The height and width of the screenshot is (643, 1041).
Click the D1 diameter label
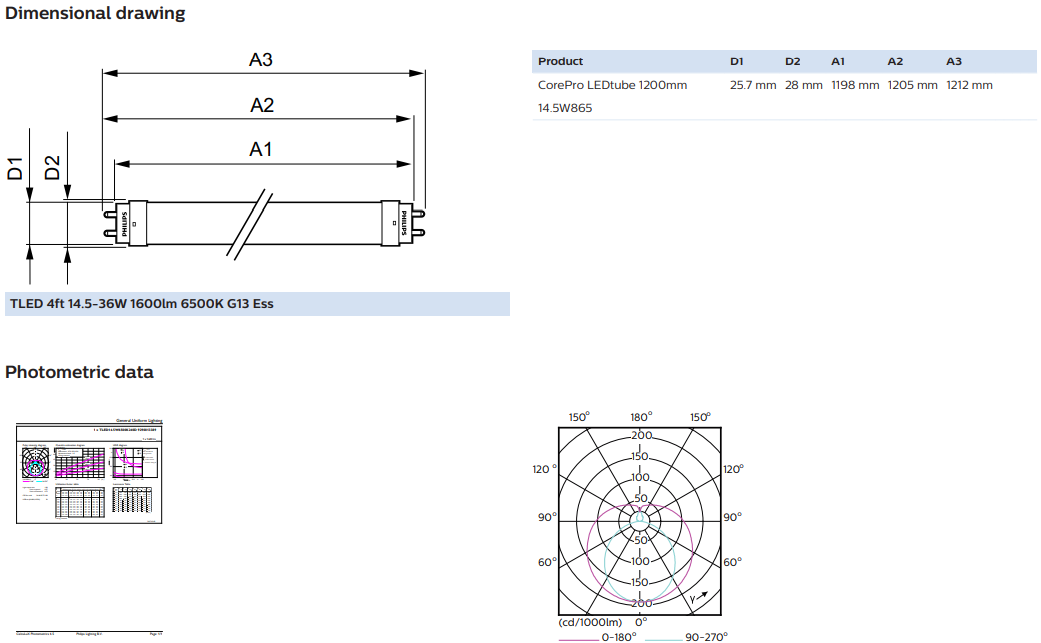click(15, 169)
